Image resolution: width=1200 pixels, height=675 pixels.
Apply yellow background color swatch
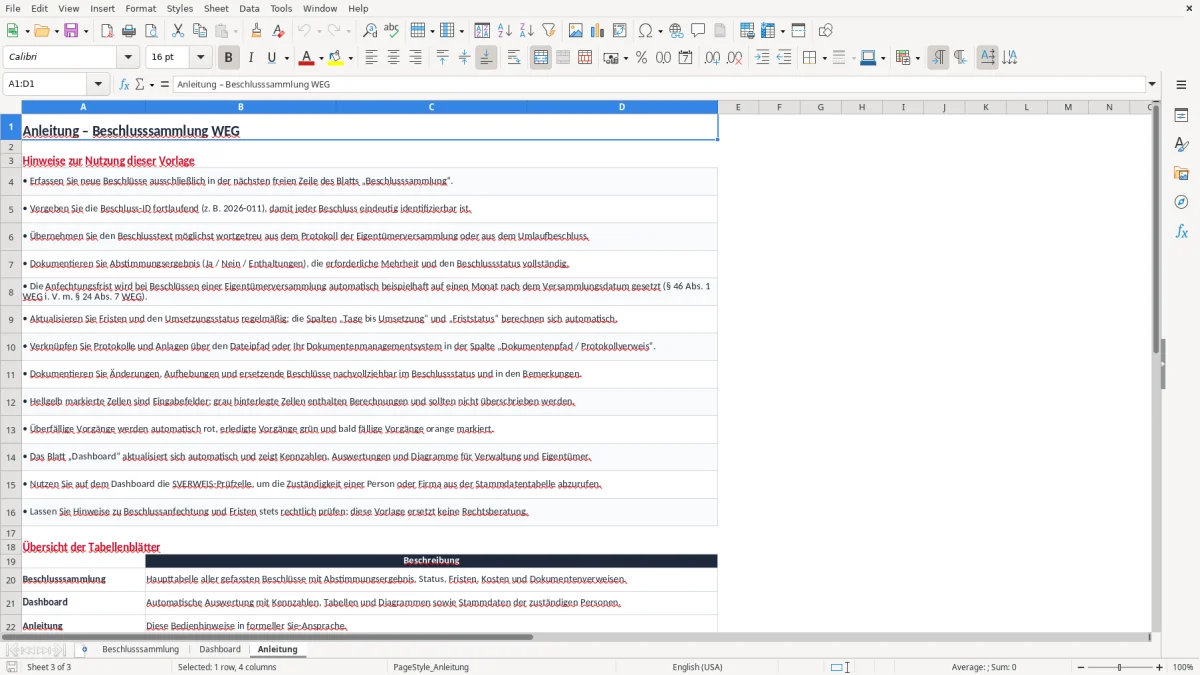(335, 58)
